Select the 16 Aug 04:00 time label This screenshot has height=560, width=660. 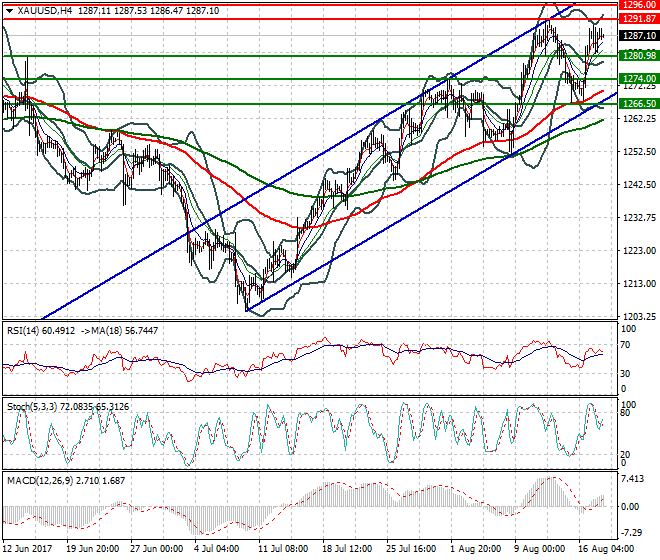pyautogui.click(x=607, y=549)
